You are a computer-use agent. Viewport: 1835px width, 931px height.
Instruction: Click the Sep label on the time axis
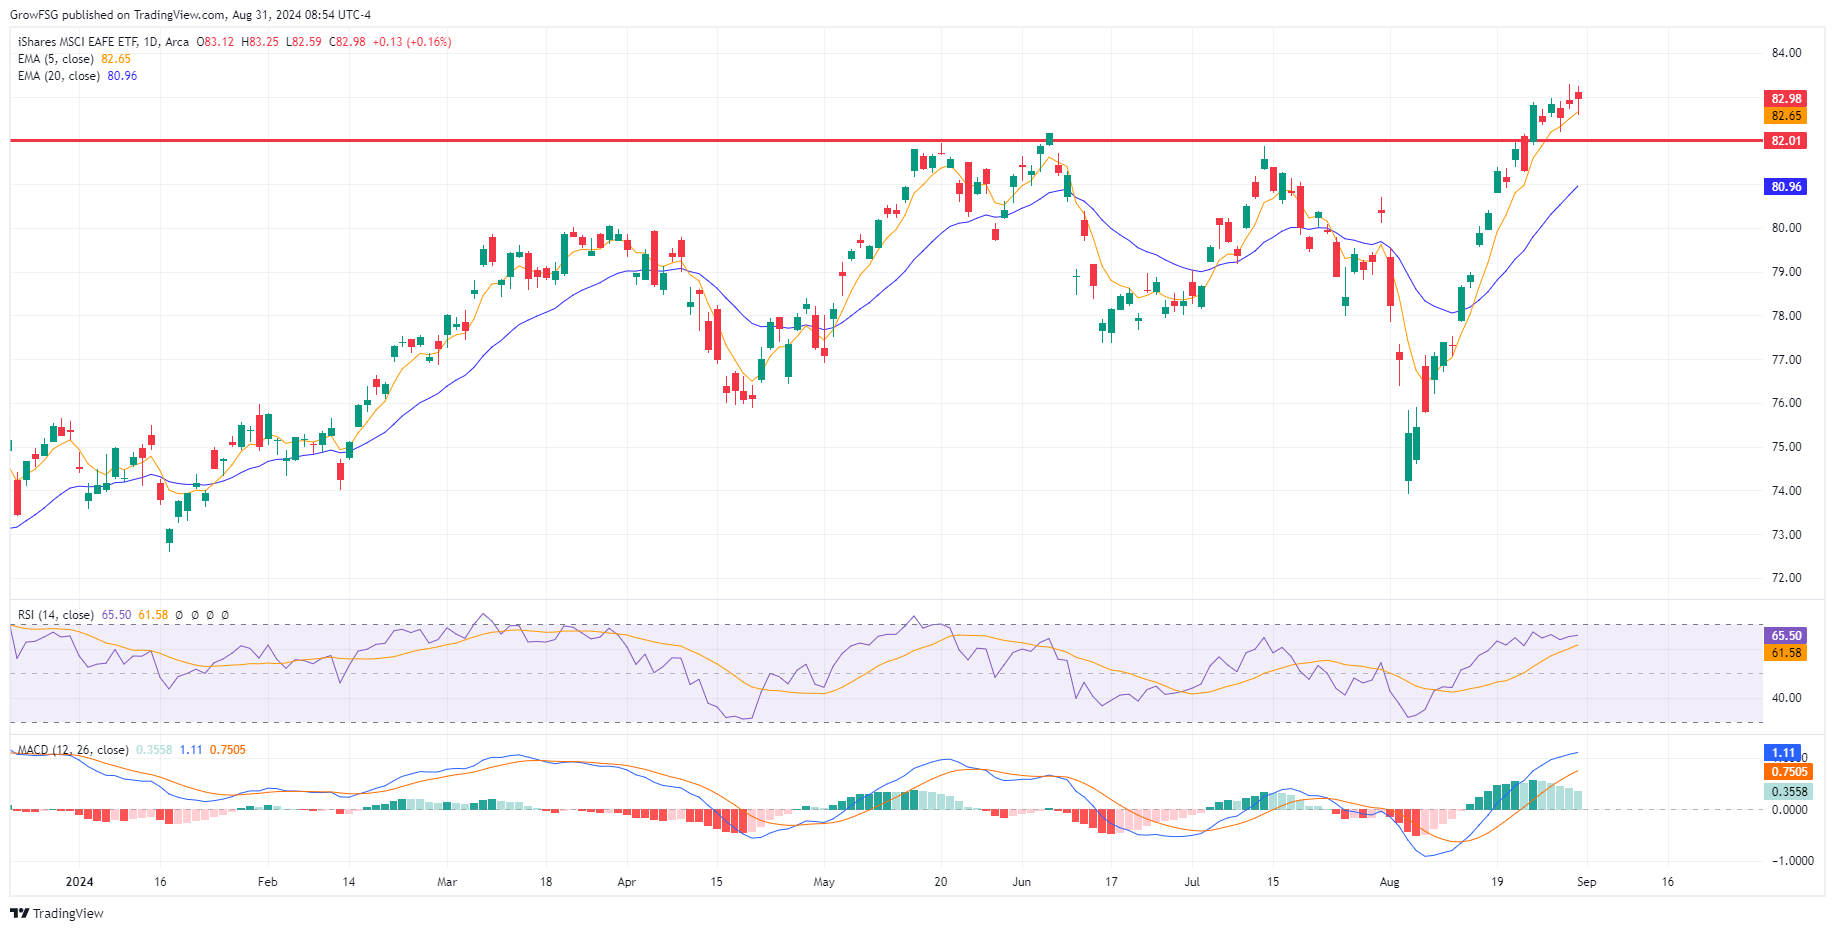(x=1586, y=882)
